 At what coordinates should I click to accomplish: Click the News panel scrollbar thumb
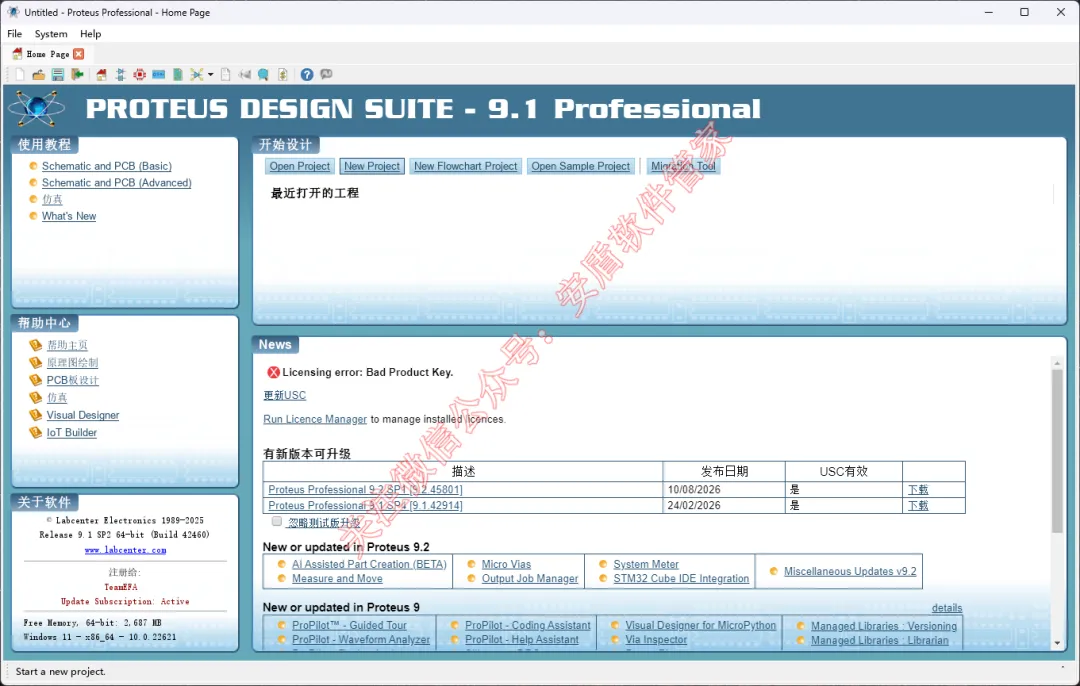(1057, 451)
